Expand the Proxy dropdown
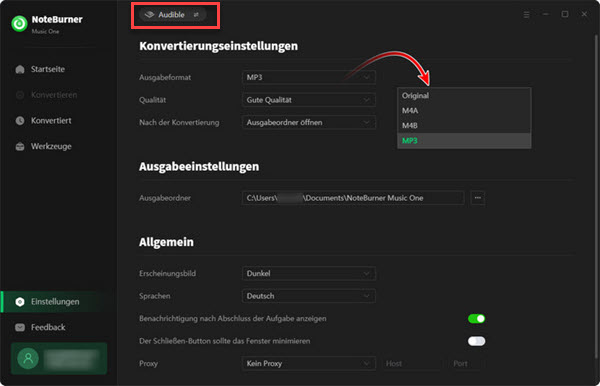The height and width of the screenshot is (386, 600). [308, 363]
